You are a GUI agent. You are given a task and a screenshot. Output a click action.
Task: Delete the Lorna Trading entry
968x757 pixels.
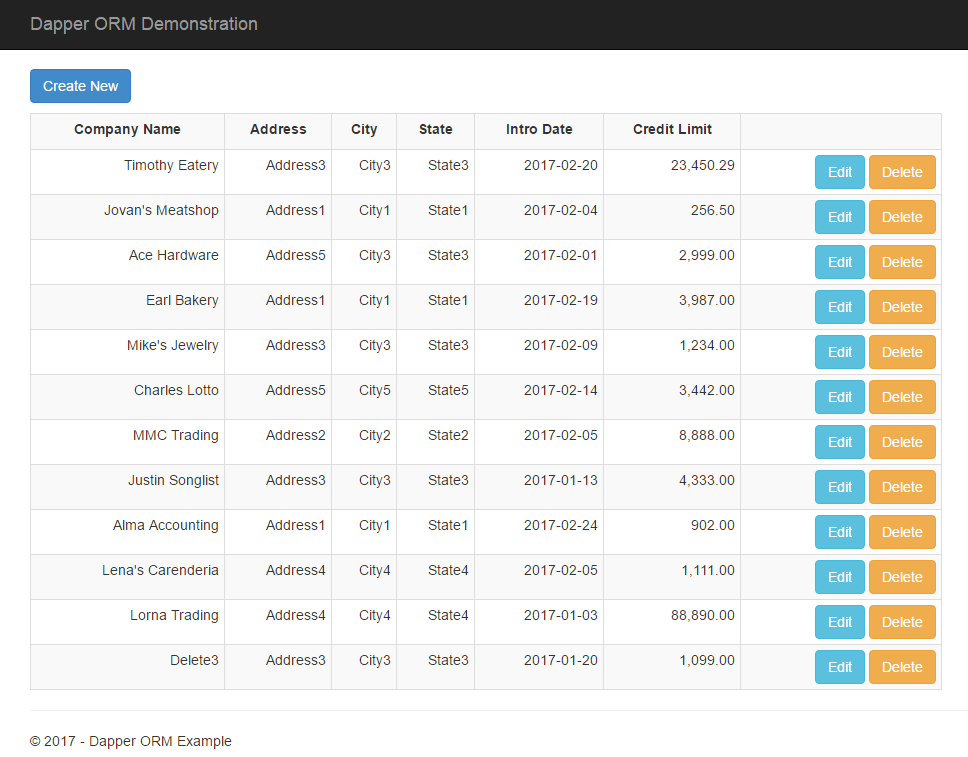click(901, 622)
